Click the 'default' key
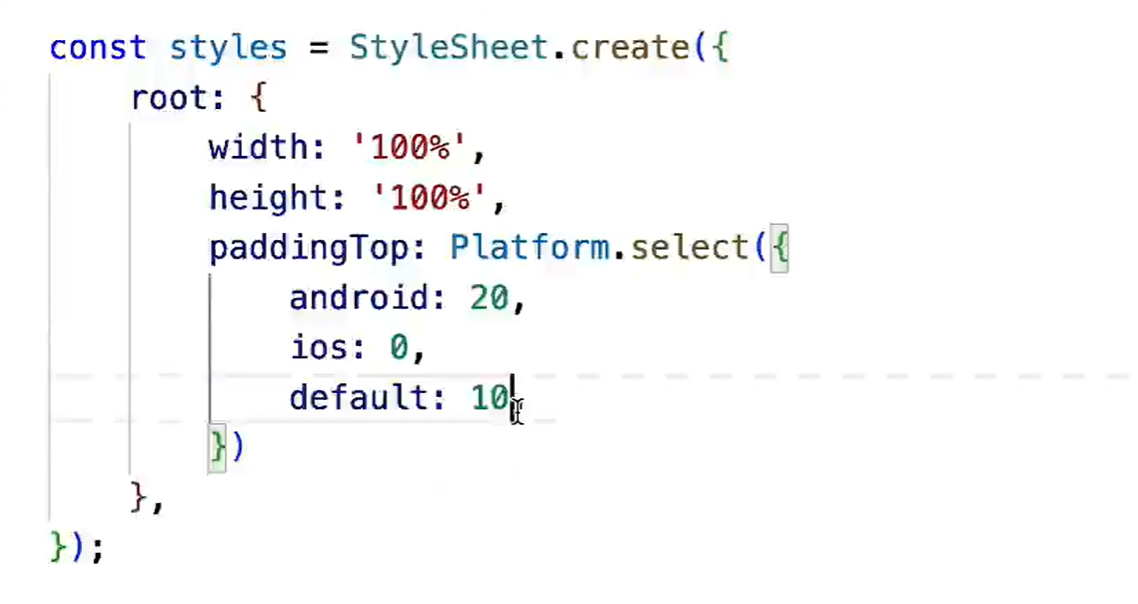Screen dimensions: 1138x604 [357, 397]
